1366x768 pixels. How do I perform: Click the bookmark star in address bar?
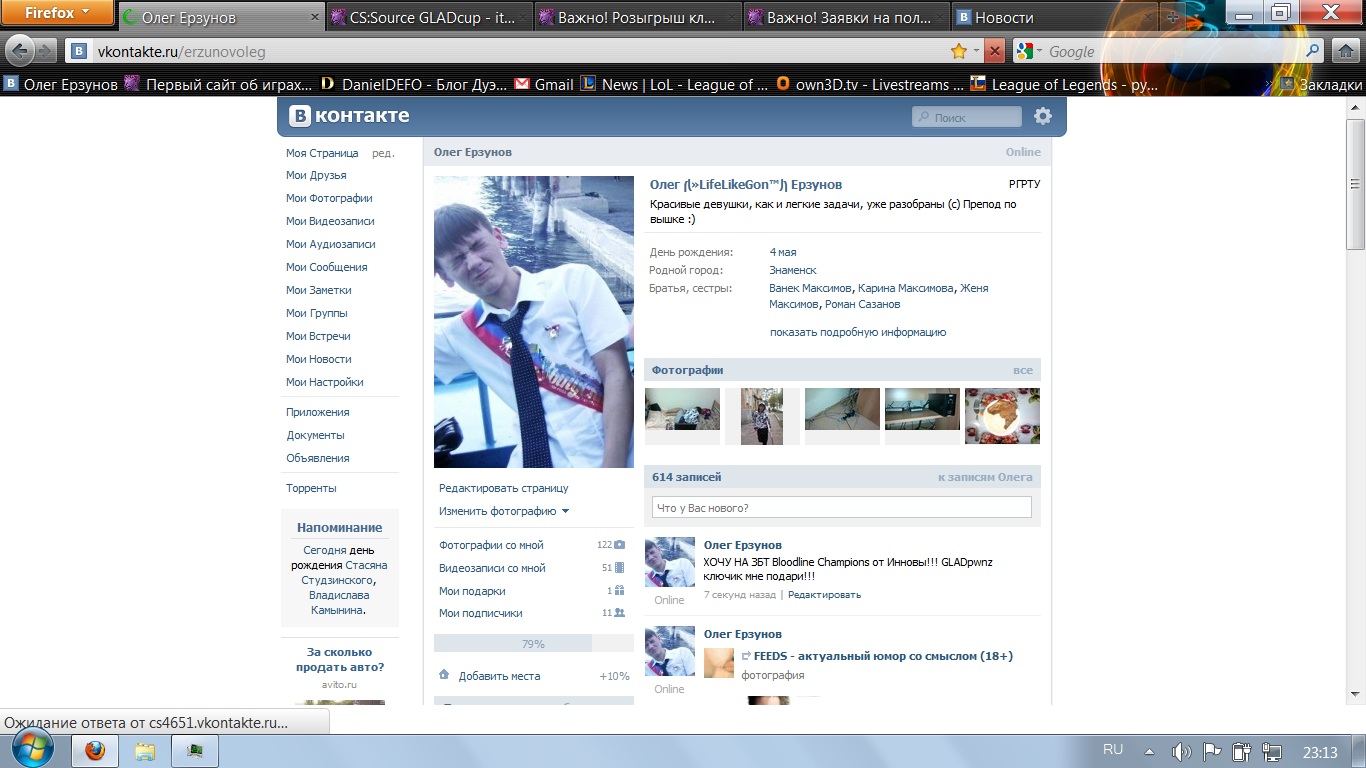pos(959,51)
